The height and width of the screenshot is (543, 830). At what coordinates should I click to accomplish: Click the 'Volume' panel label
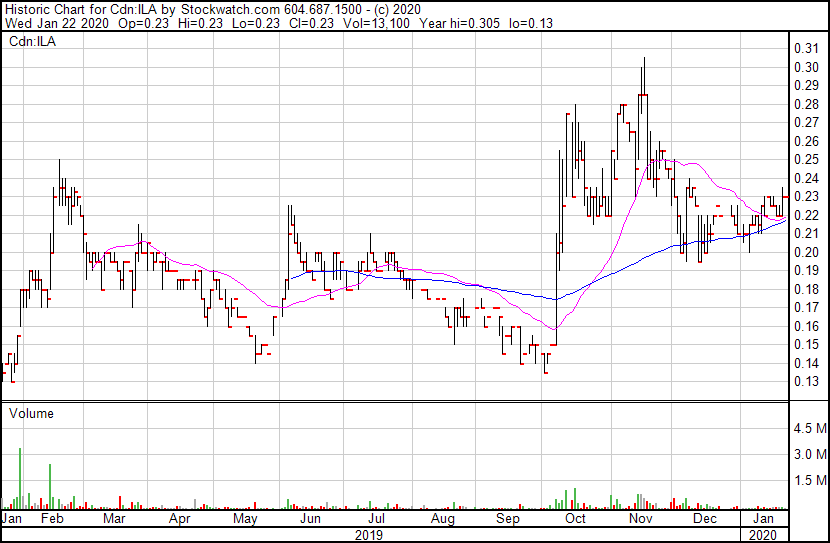coord(31,413)
